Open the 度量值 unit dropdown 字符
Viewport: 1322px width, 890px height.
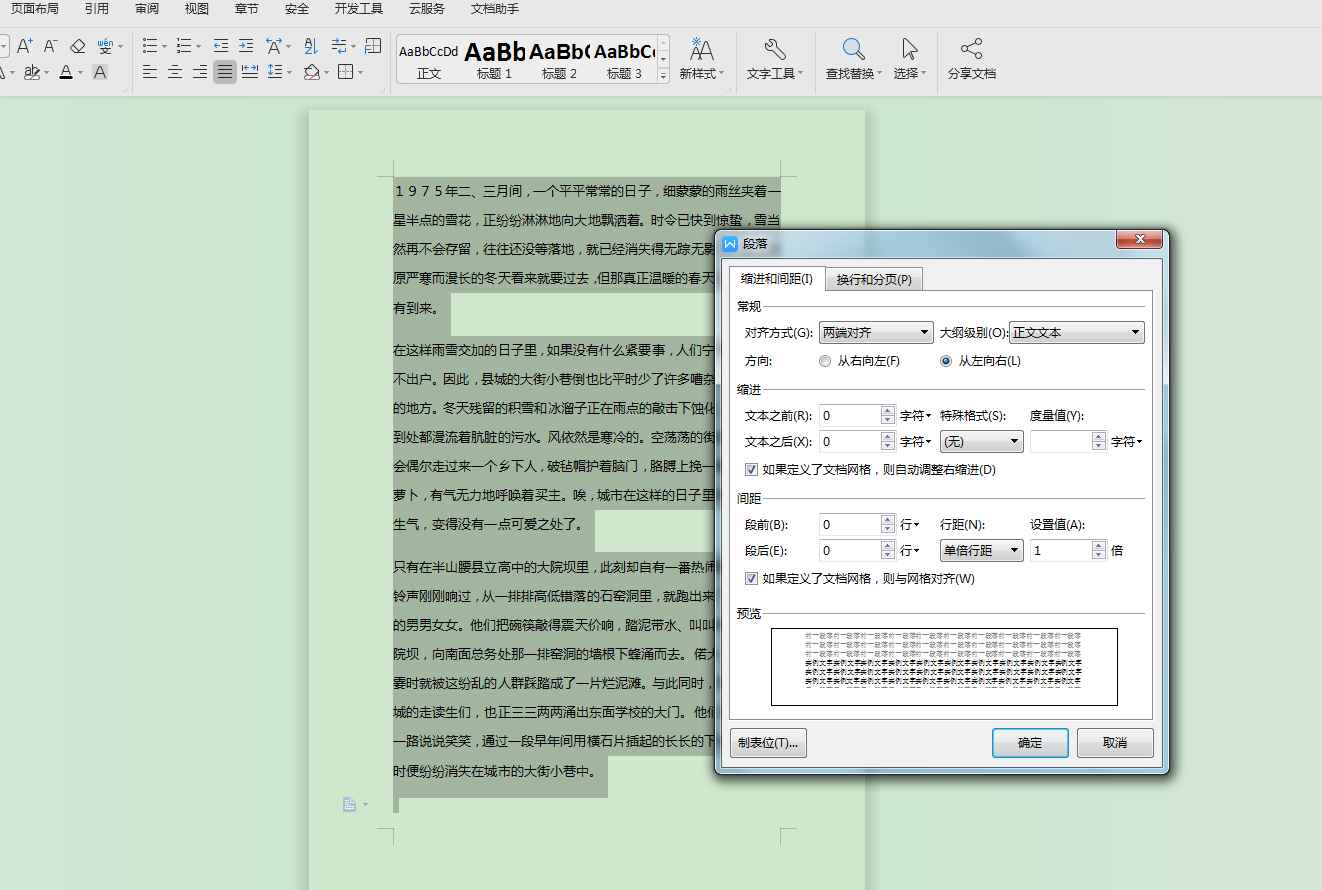pyautogui.click(x=1127, y=441)
